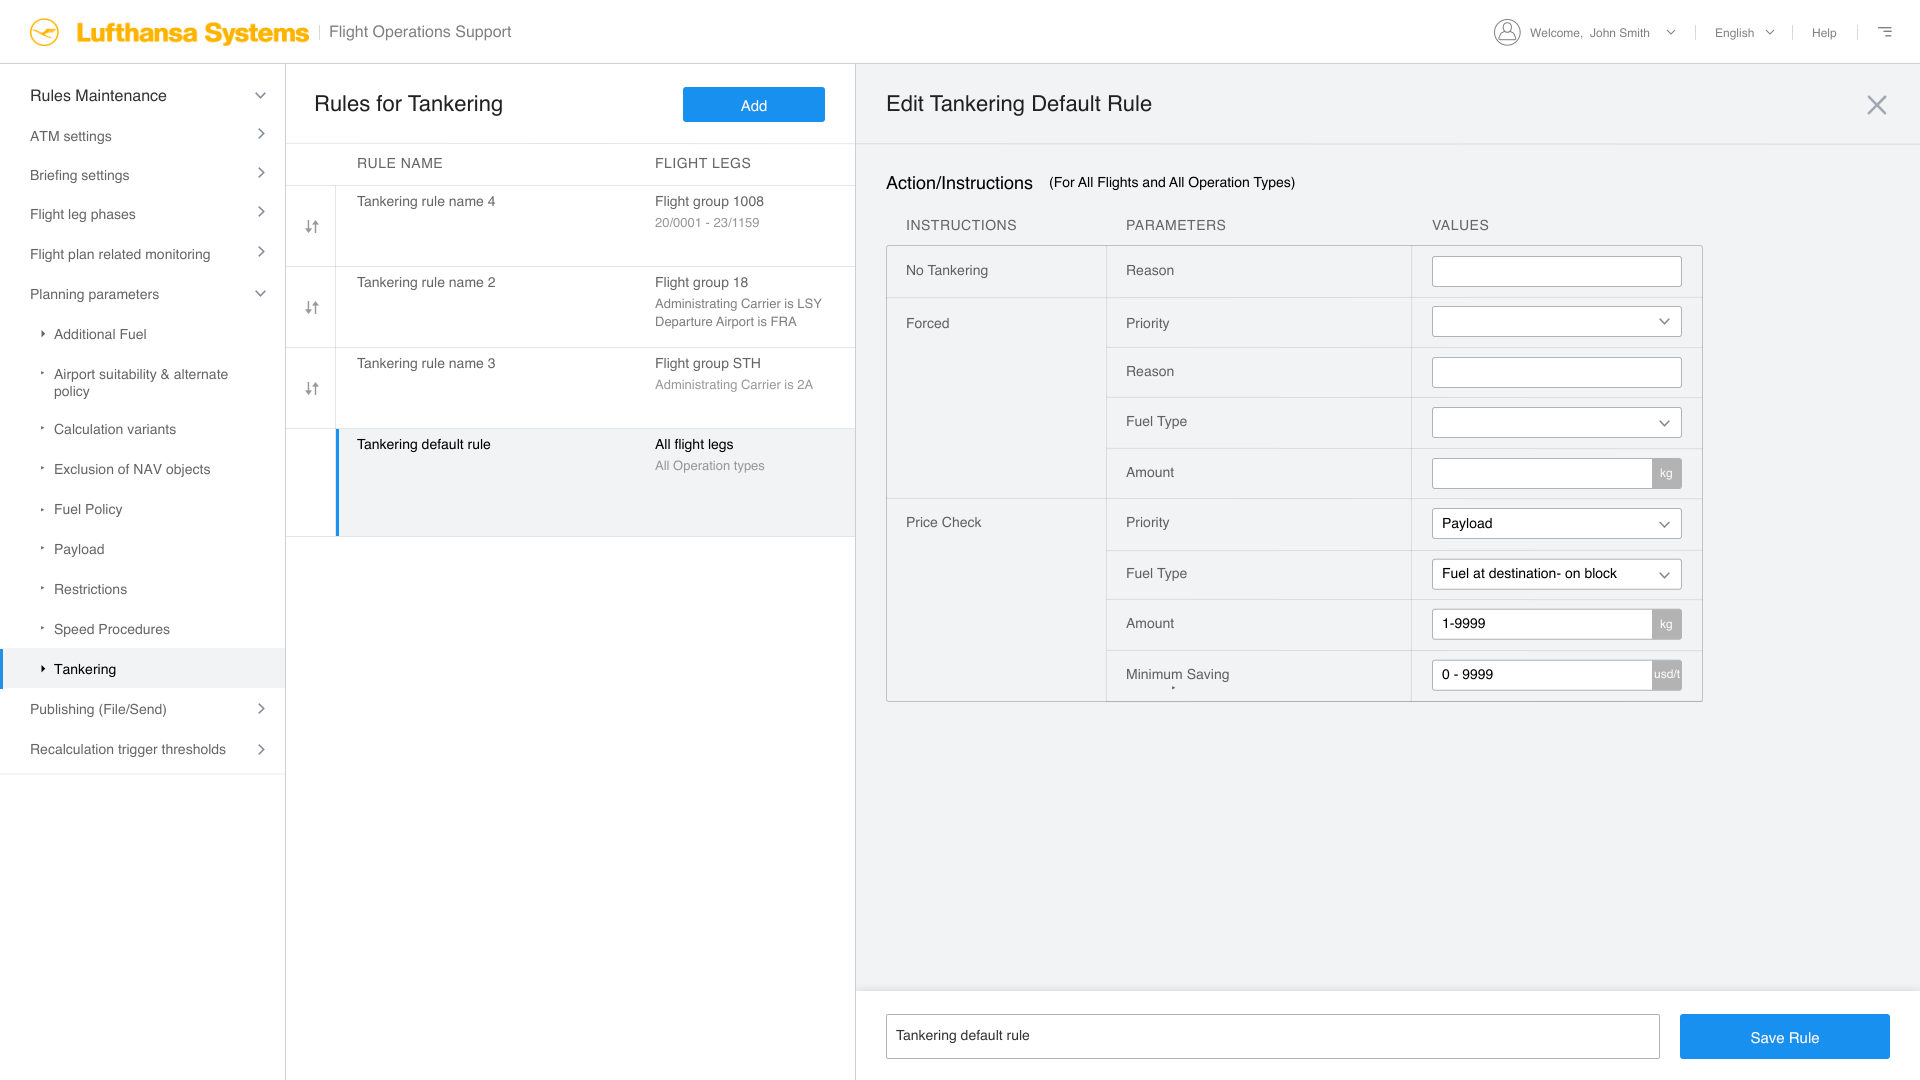Viewport: 1920px width, 1080px height.
Task: Open the Forced Fuel Type dropdown
Action: click(x=1556, y=423)
